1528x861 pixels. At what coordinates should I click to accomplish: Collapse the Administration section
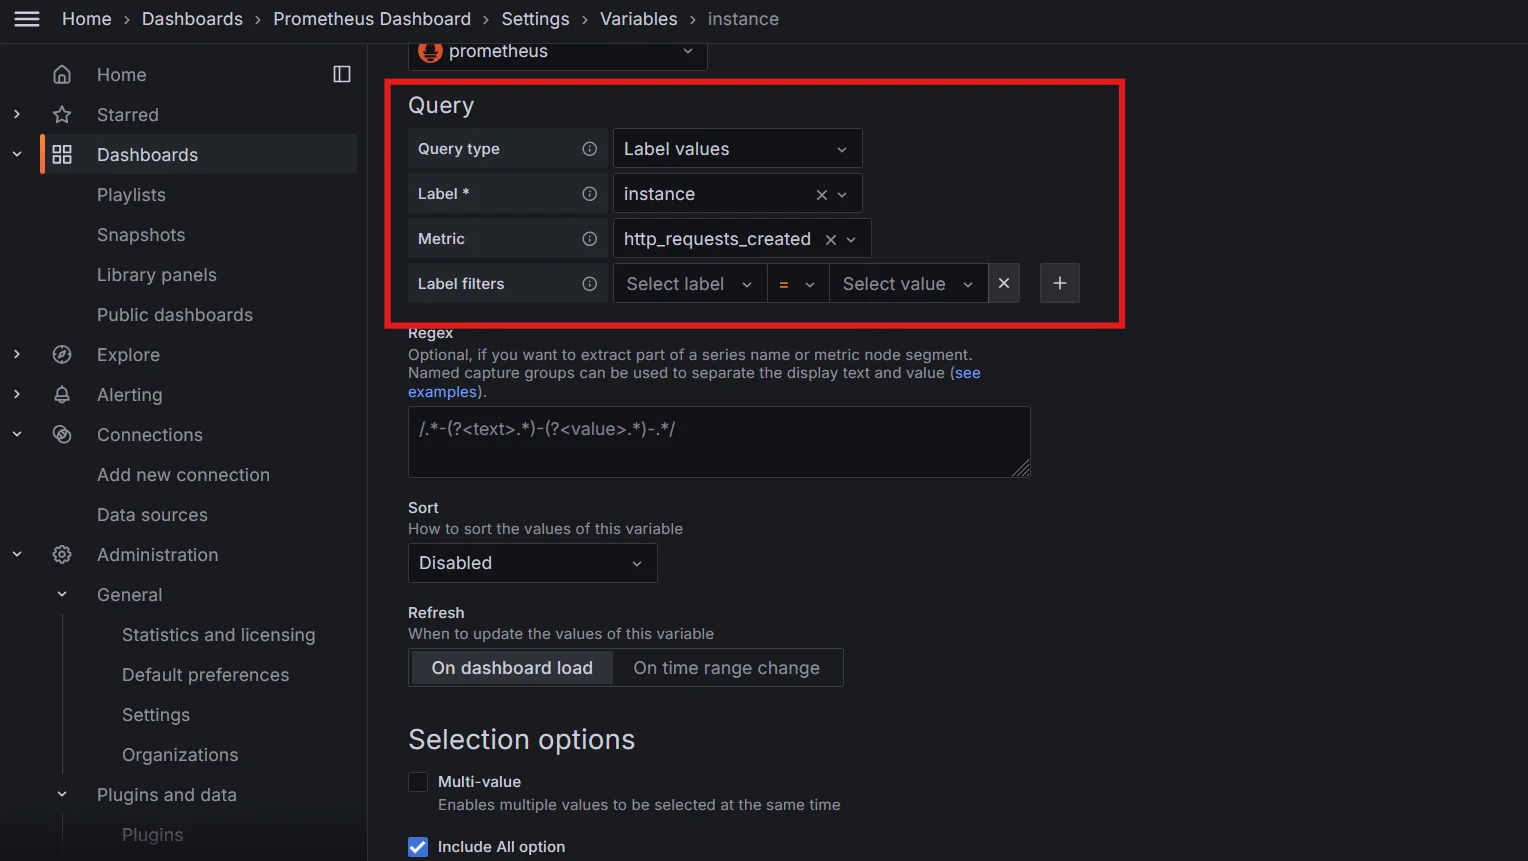click(x=17, y=555)
